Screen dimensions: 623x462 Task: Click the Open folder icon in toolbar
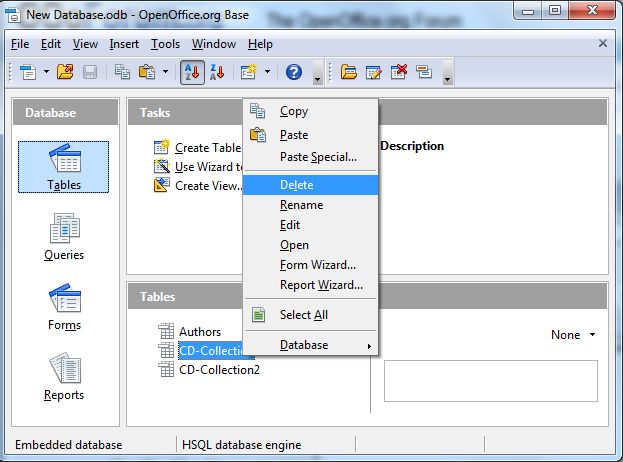click(x=65, y=72)
